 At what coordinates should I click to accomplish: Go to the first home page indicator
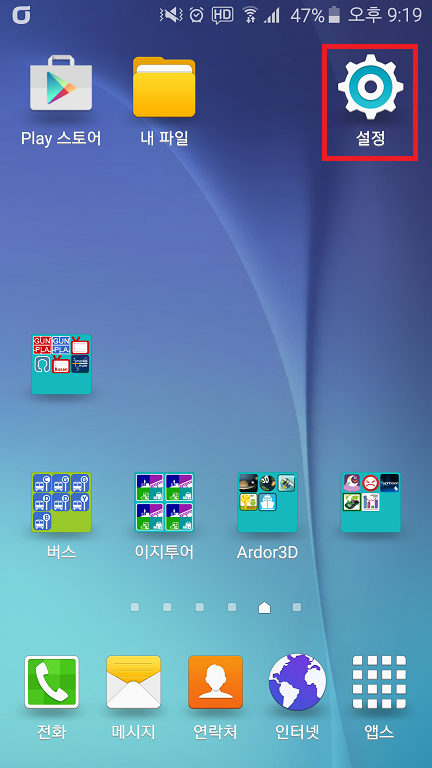point(135,607)
